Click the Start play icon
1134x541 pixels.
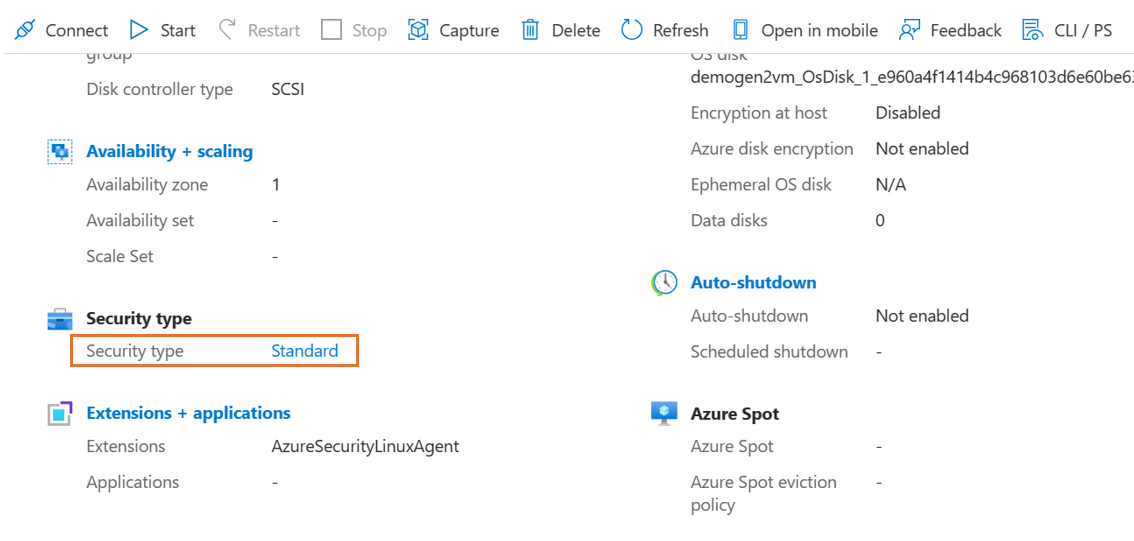(x=139, y=30)
